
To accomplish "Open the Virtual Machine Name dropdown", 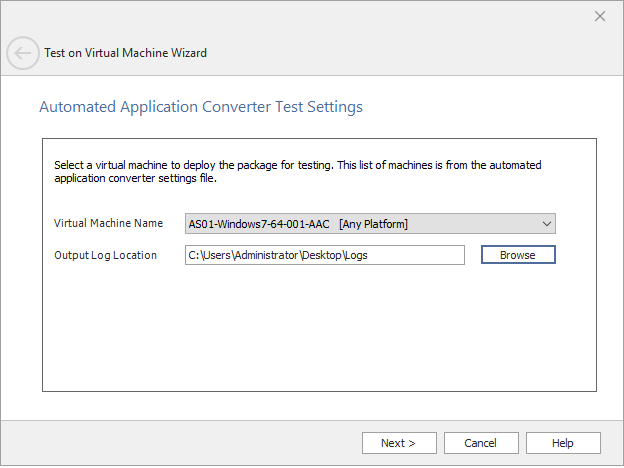I will [x=370, y=223].
